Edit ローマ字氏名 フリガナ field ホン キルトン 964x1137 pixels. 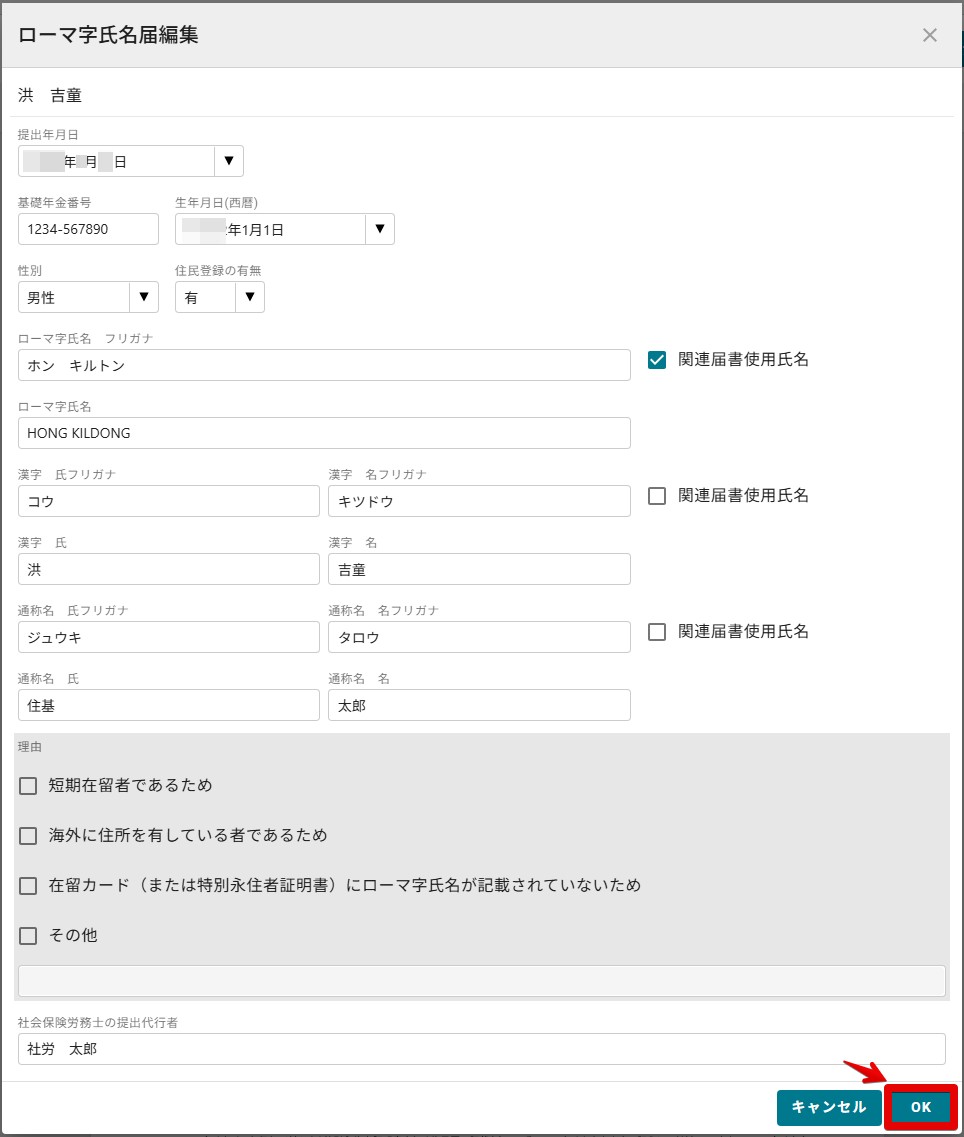click(x=324, y=365)
